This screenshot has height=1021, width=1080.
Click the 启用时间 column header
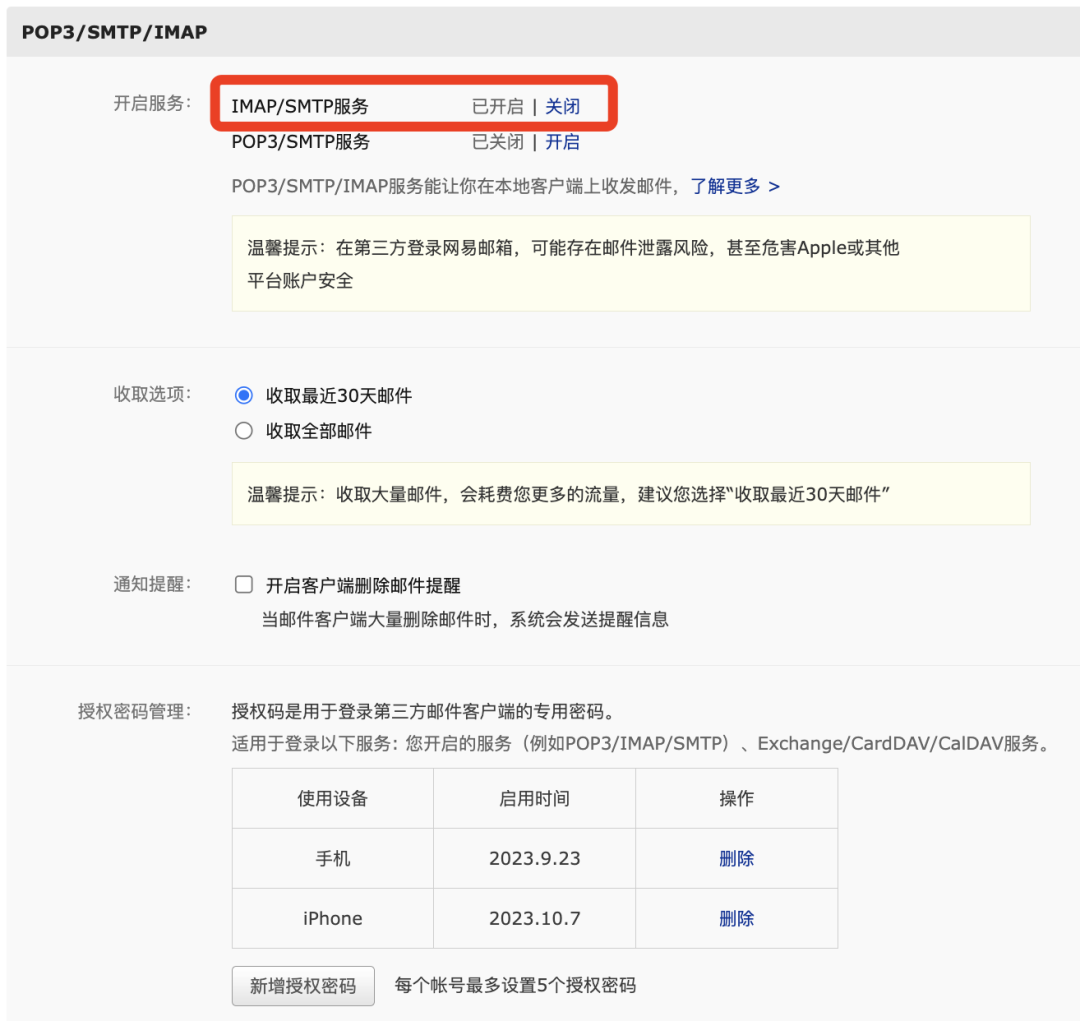tap(534, 798)
